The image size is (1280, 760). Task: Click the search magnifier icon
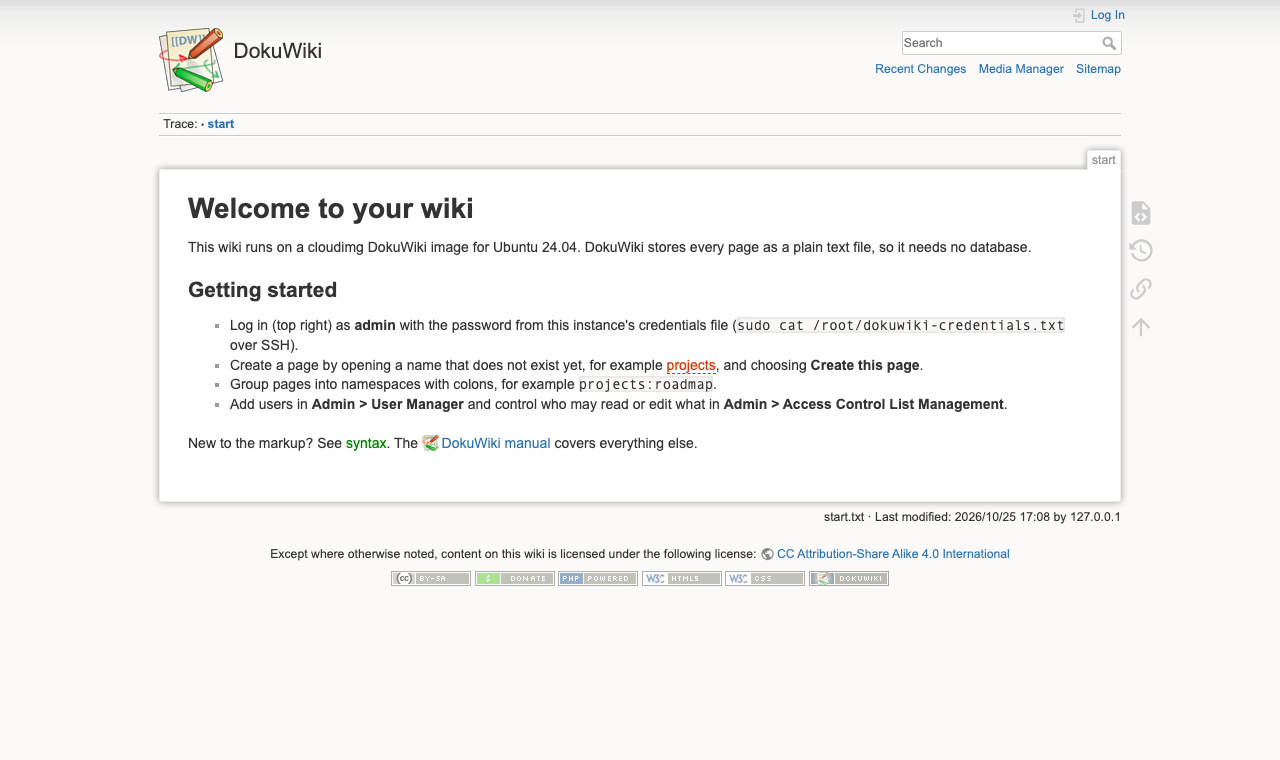point(1109,43)
